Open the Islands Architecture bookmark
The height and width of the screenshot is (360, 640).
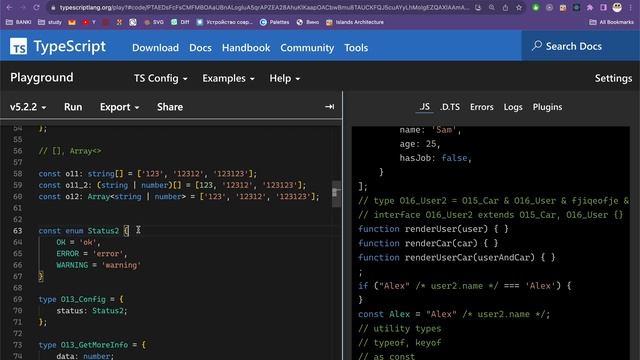point(355,22)
